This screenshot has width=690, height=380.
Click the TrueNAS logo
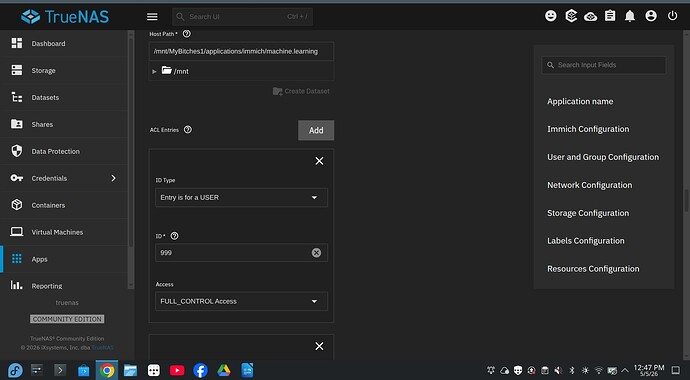(x=65, y=17)
